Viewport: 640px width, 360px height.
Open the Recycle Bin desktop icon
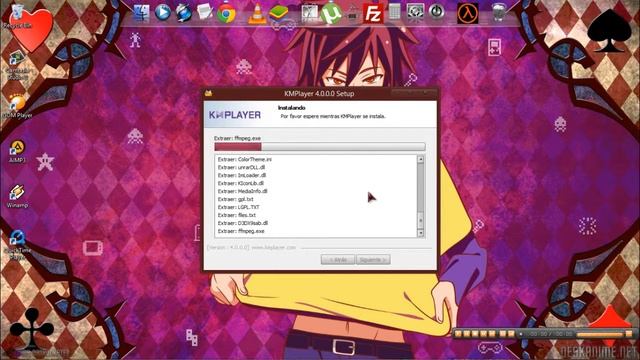(x=17, y=16)
